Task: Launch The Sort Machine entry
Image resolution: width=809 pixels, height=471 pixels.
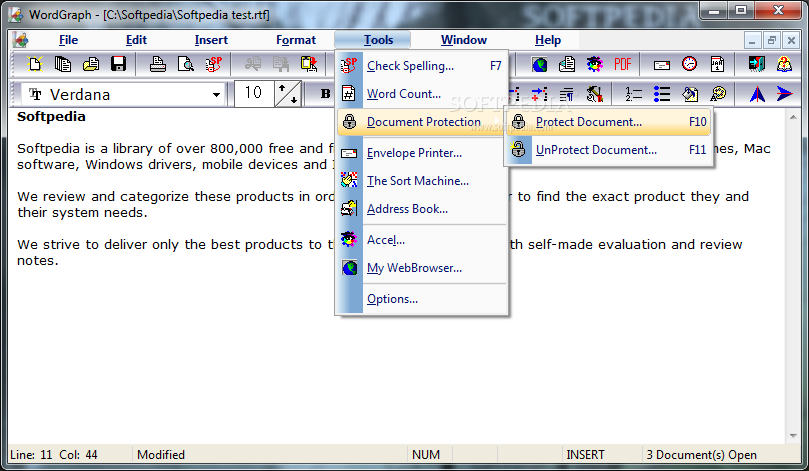Action: click(422, 181)
